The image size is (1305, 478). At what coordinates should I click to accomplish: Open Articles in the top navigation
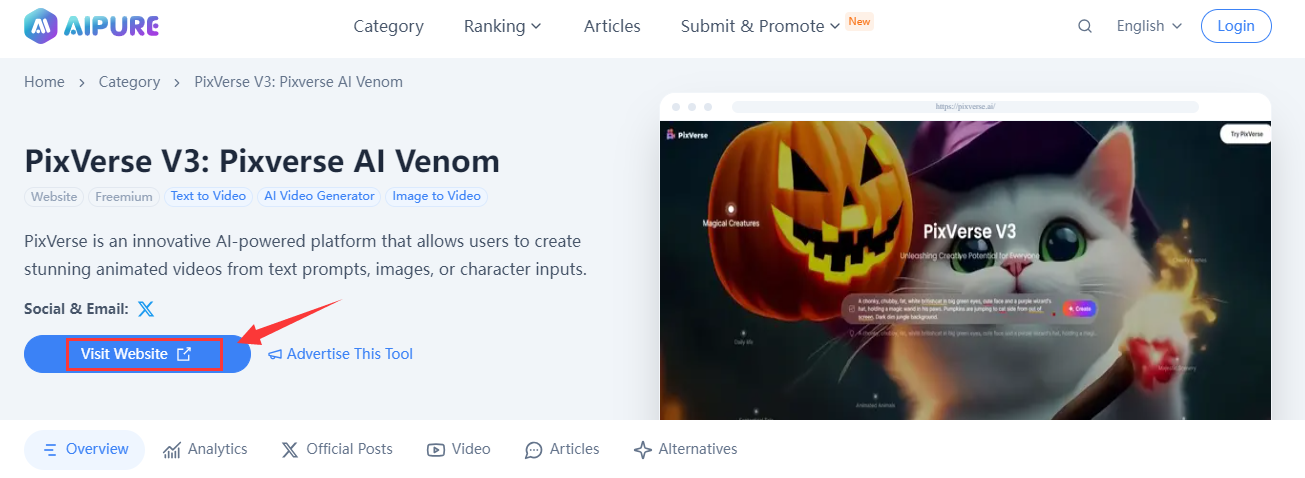[x=612, y=26]
